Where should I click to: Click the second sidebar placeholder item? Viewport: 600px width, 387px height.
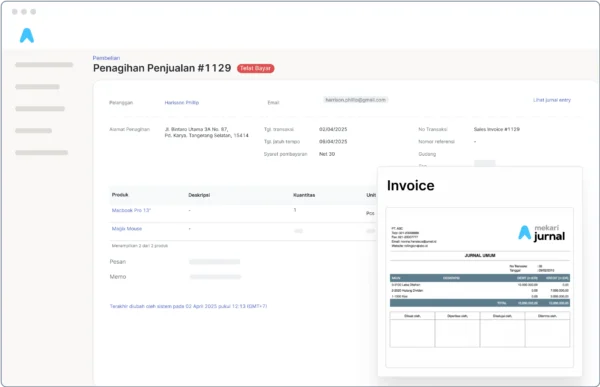[37, 87]
